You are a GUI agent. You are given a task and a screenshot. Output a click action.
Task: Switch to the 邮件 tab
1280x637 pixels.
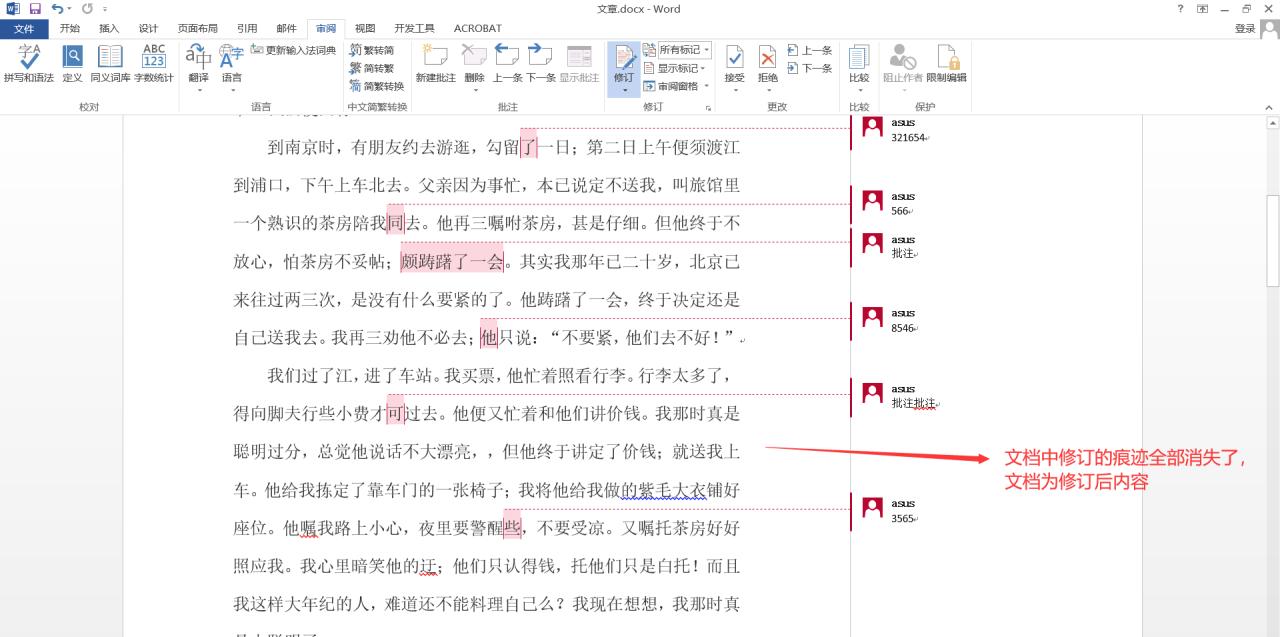[286, 28]
